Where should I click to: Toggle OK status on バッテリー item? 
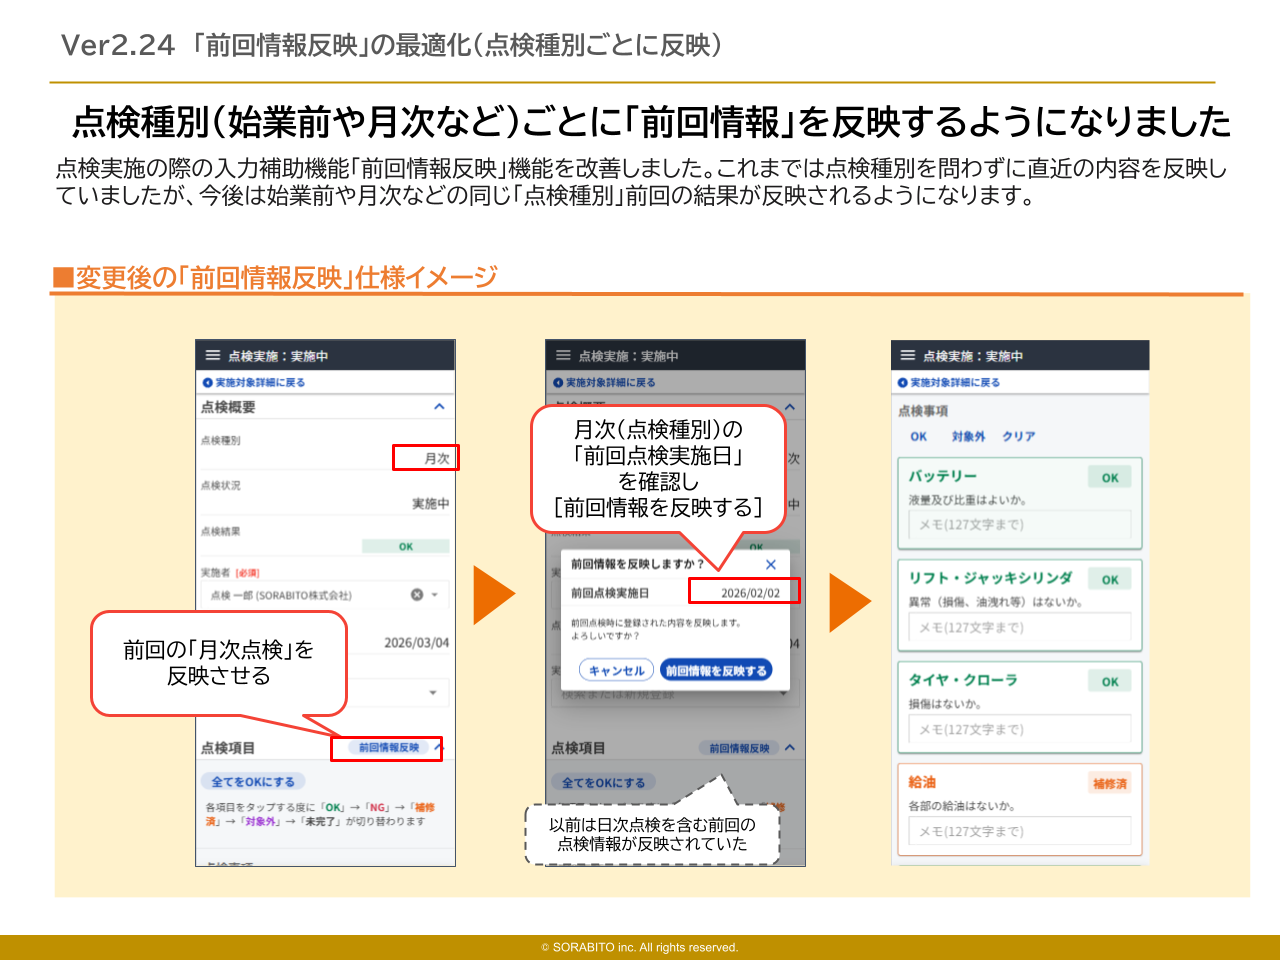(x=1109, y=478)
